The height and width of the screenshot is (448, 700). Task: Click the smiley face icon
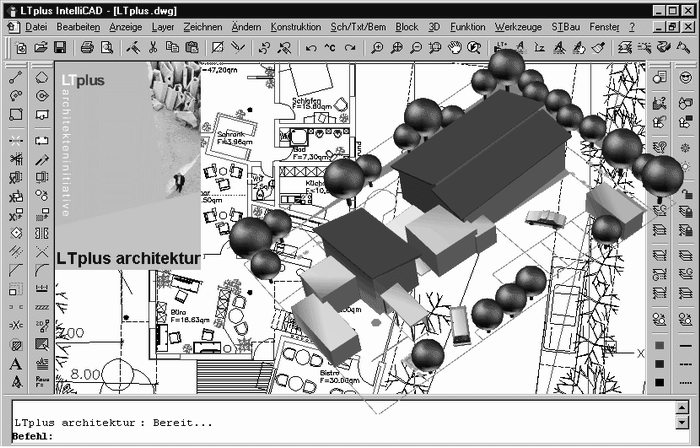(x=685, y=78)
